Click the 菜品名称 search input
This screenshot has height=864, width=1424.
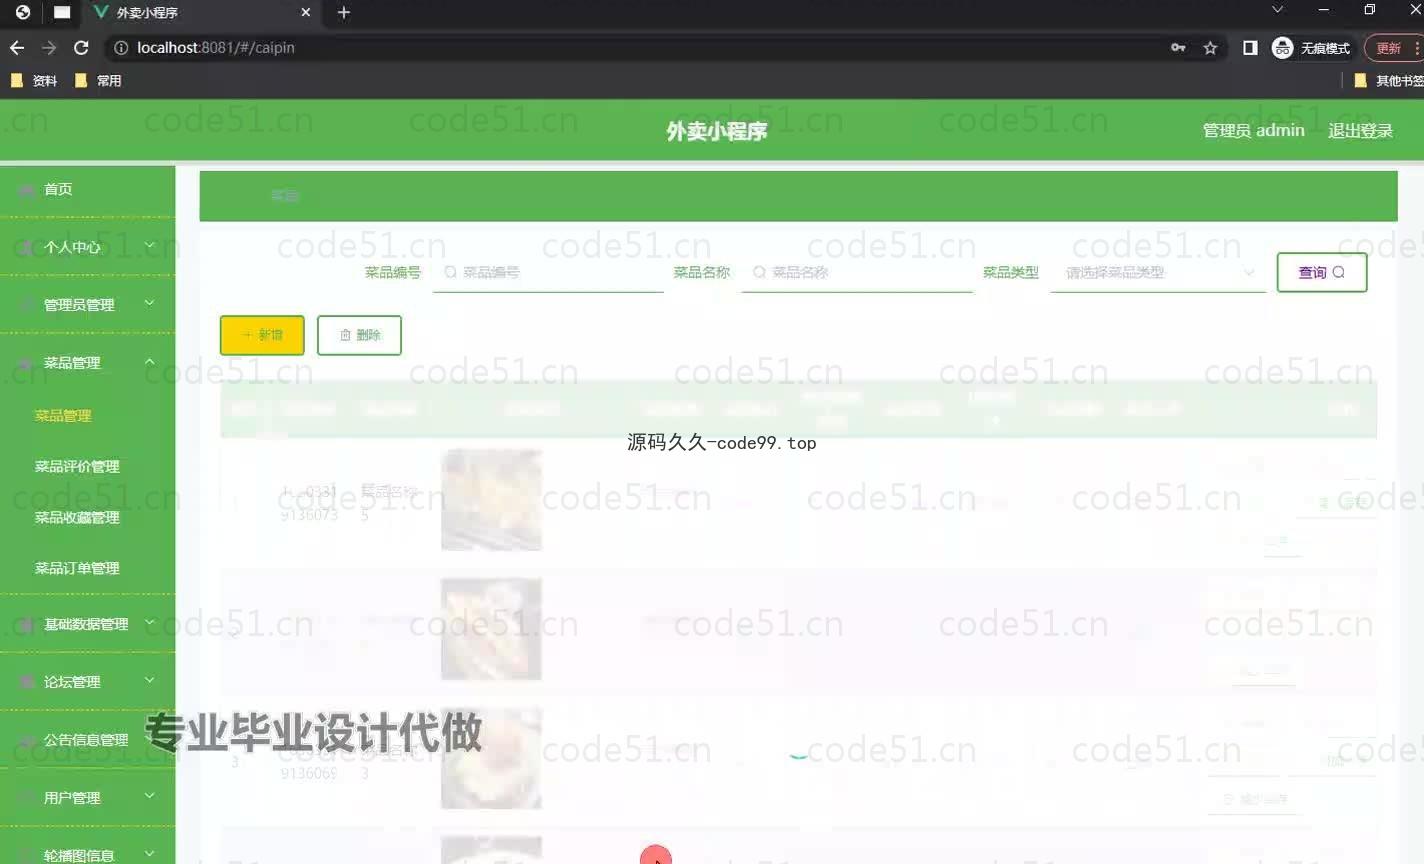[857, 272]
